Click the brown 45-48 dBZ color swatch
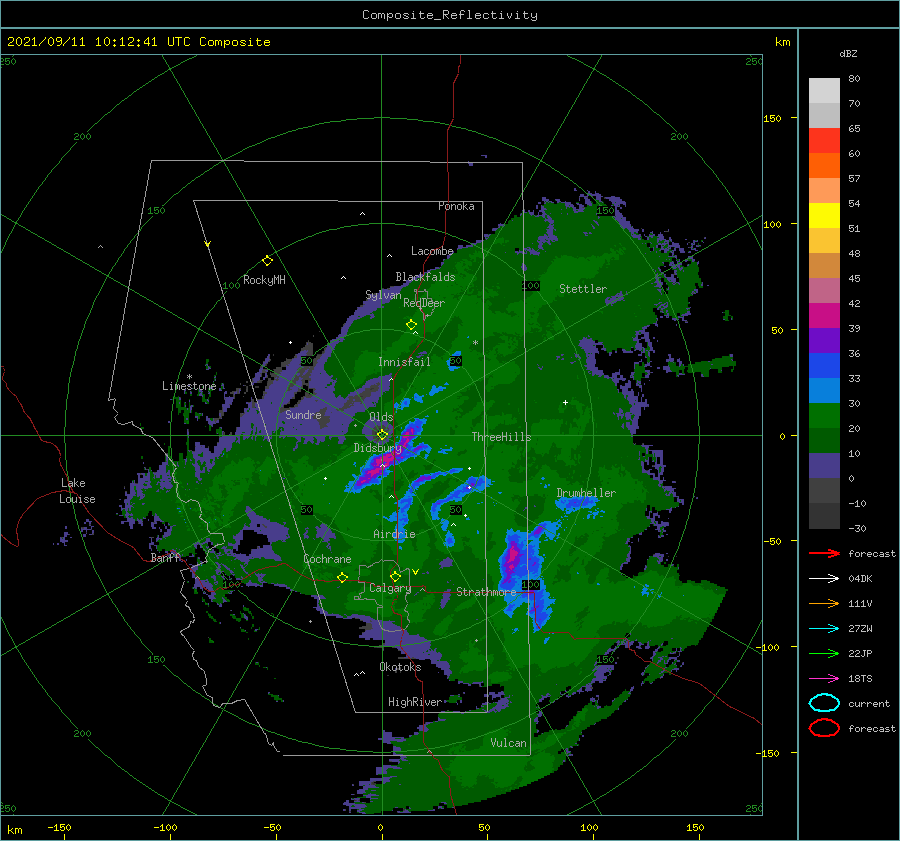Screen dimensions: 900x841 click(x=824, y=266)
